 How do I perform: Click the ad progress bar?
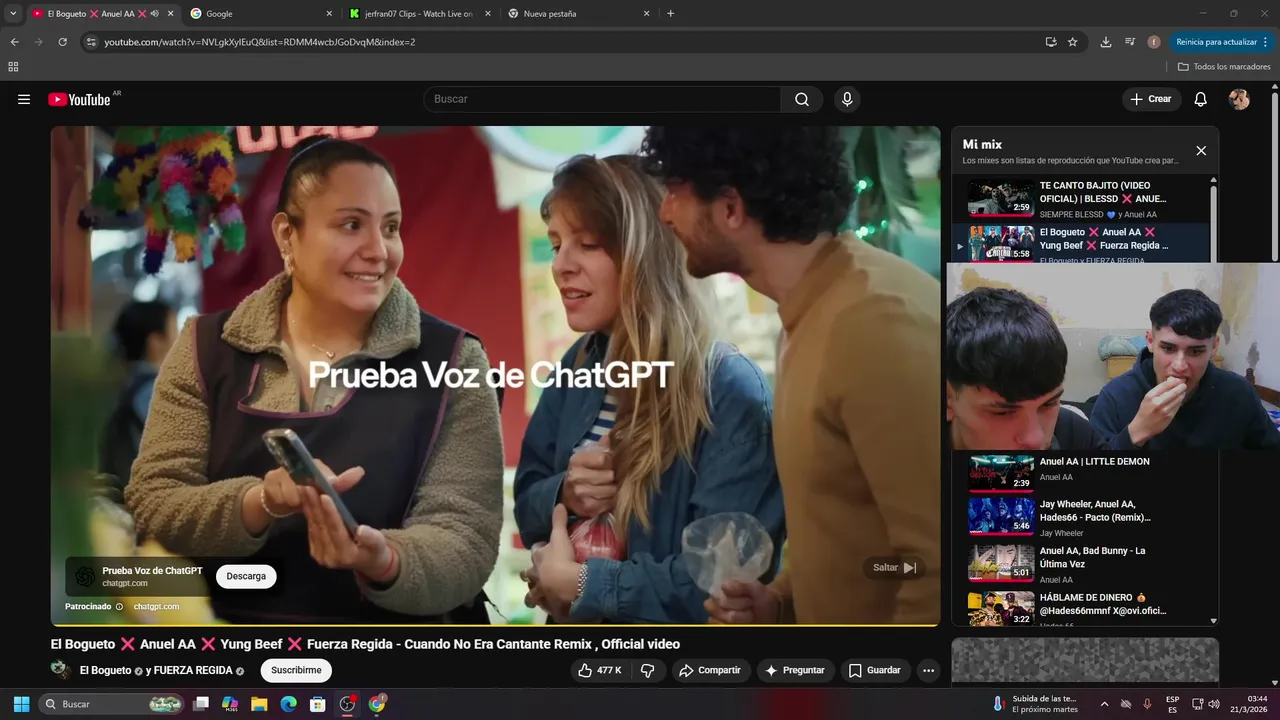(495, 625)
